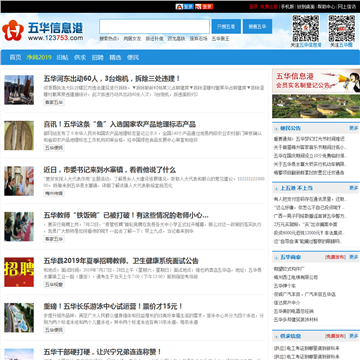Viewport: 360px width, 360px height.
Task: Click the 五华信息港 site logo
Action: click(x=43, y=31)
